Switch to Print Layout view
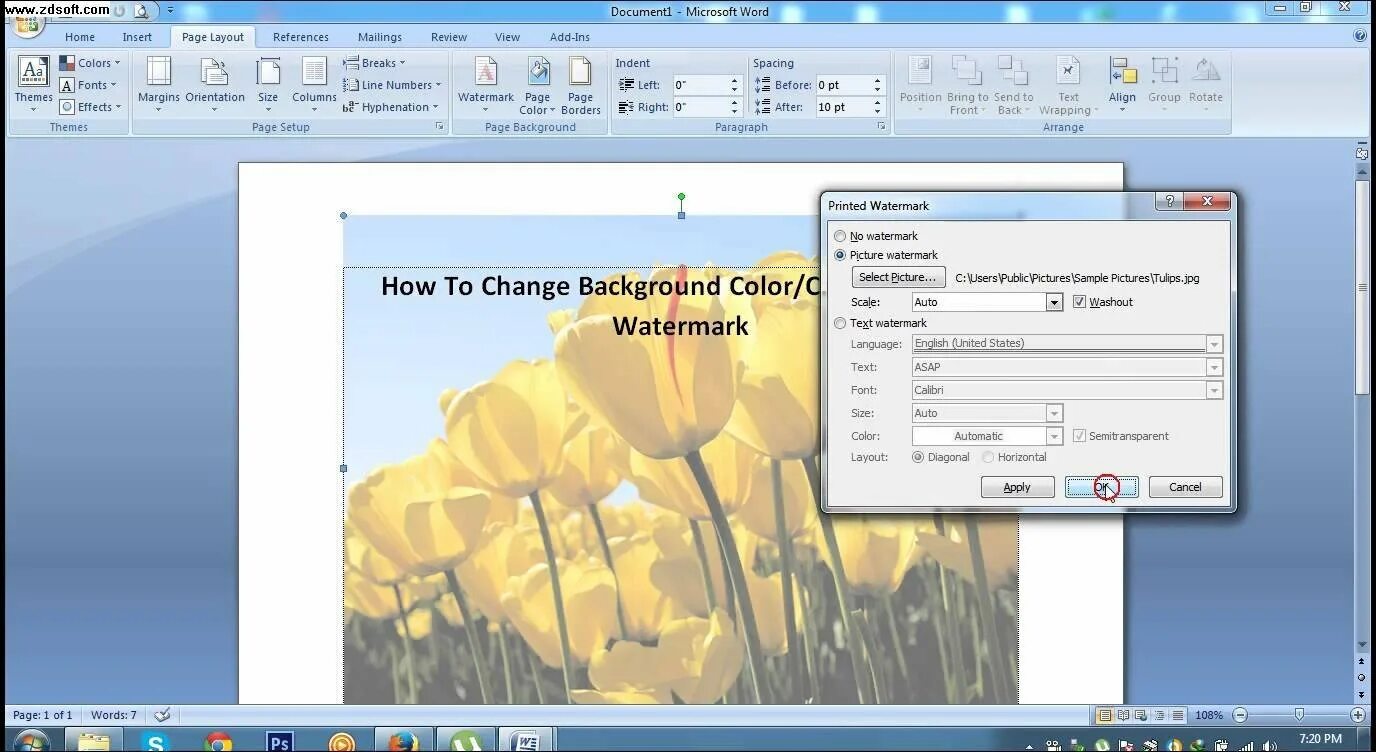 click(1105, 715)
